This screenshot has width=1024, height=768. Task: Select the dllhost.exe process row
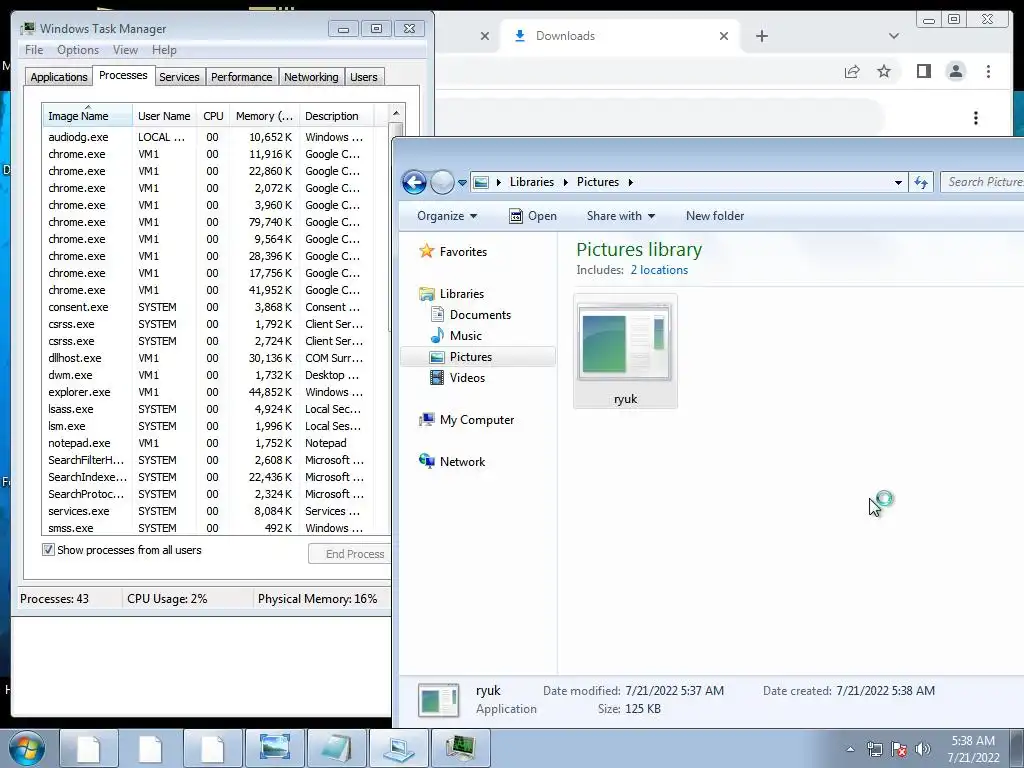(208, 358)
